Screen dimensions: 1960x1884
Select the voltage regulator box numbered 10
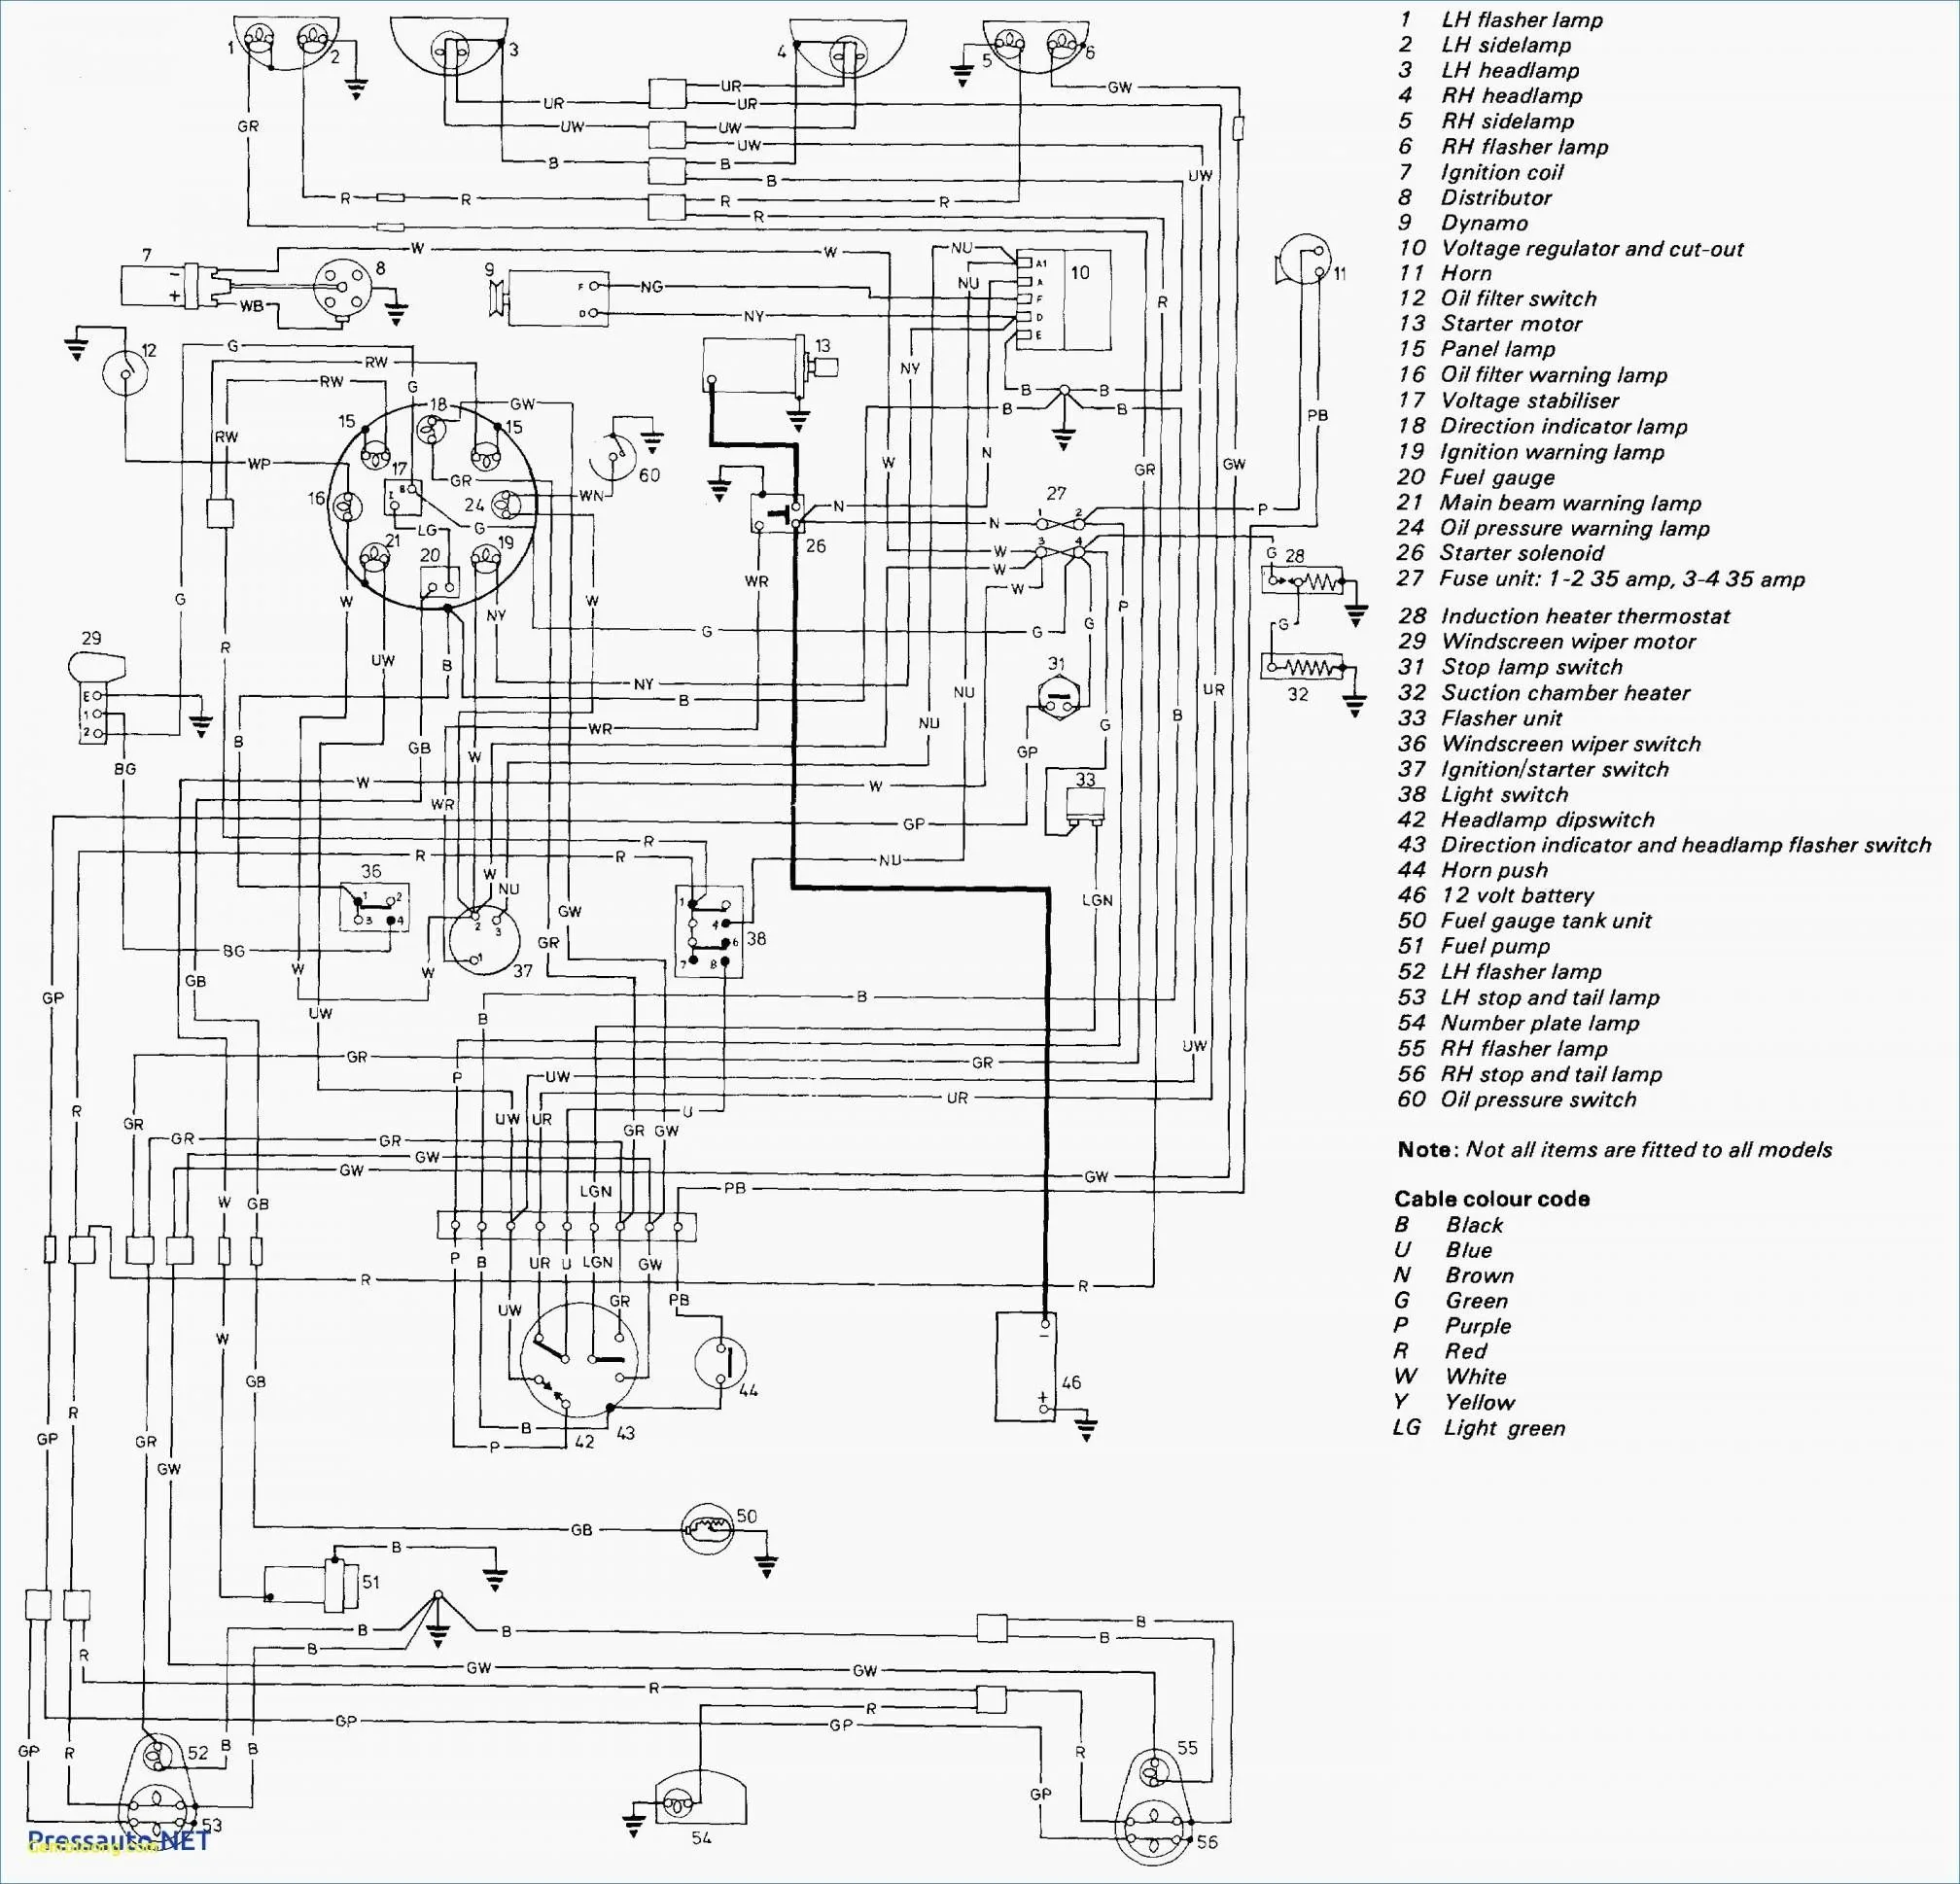point(1064,300)
